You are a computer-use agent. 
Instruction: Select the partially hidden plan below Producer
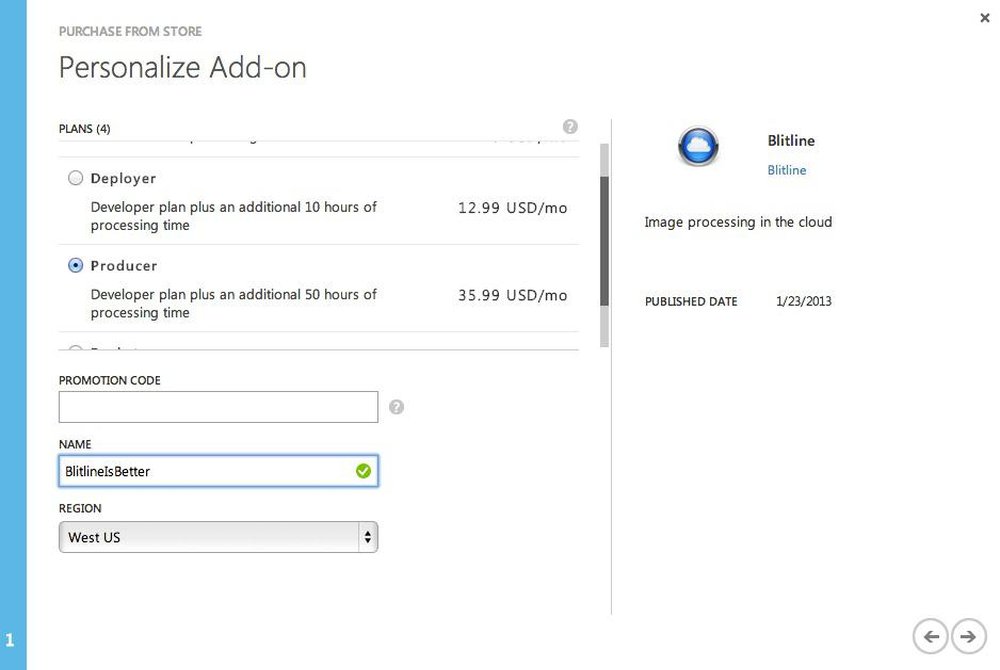point(75,349)
